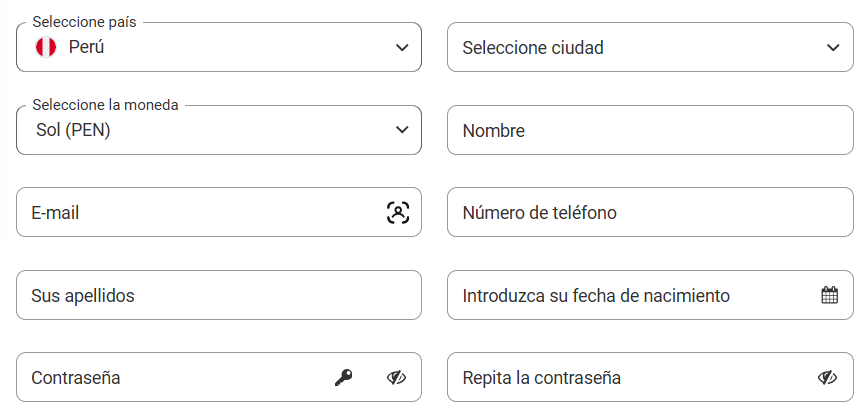
Task: Click the Repita la contraseña text field
Action: [x=650, y=377]
